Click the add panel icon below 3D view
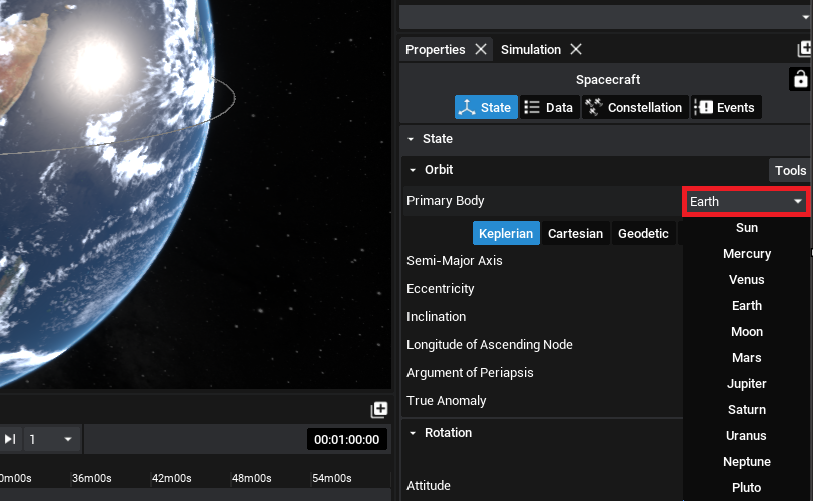 pos(379,410)
